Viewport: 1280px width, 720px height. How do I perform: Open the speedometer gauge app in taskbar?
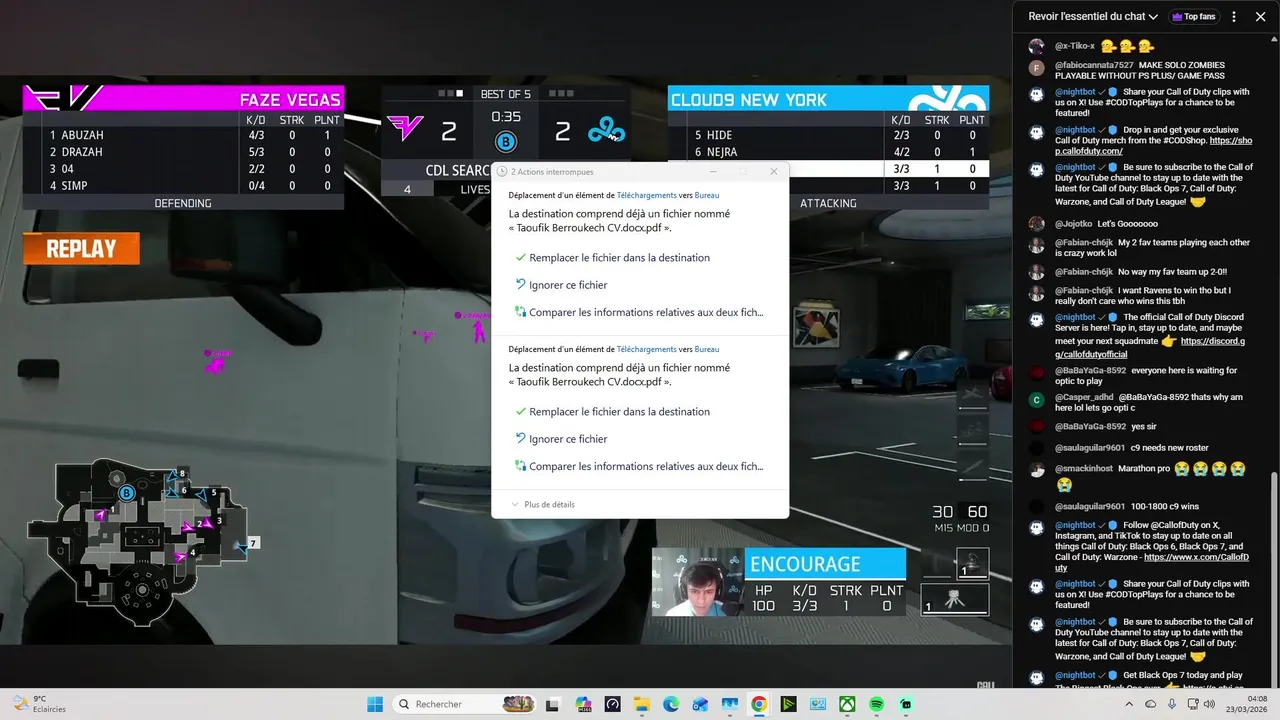click(613, 704)
